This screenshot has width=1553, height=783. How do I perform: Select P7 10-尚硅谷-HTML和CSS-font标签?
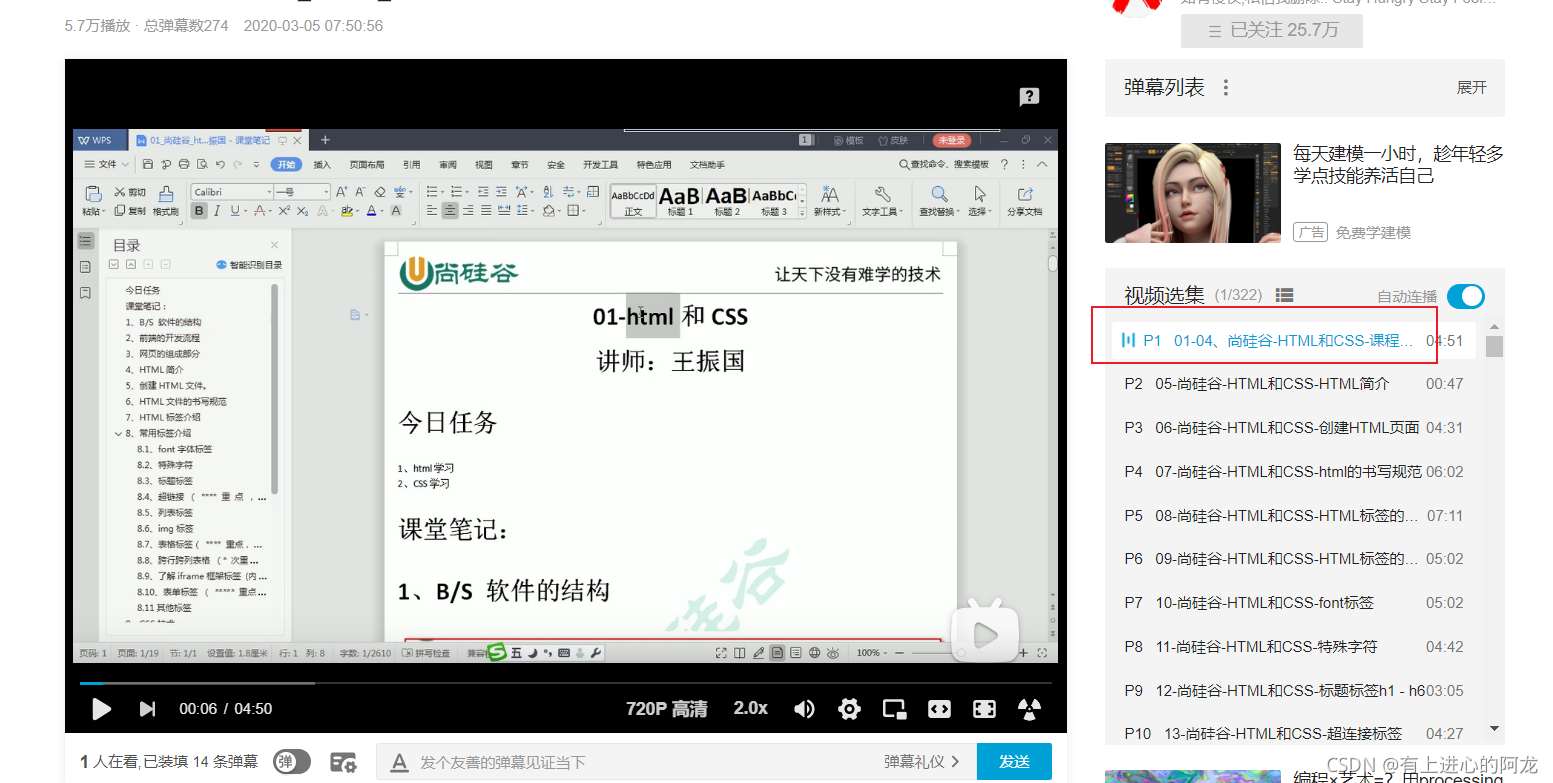1292,603
